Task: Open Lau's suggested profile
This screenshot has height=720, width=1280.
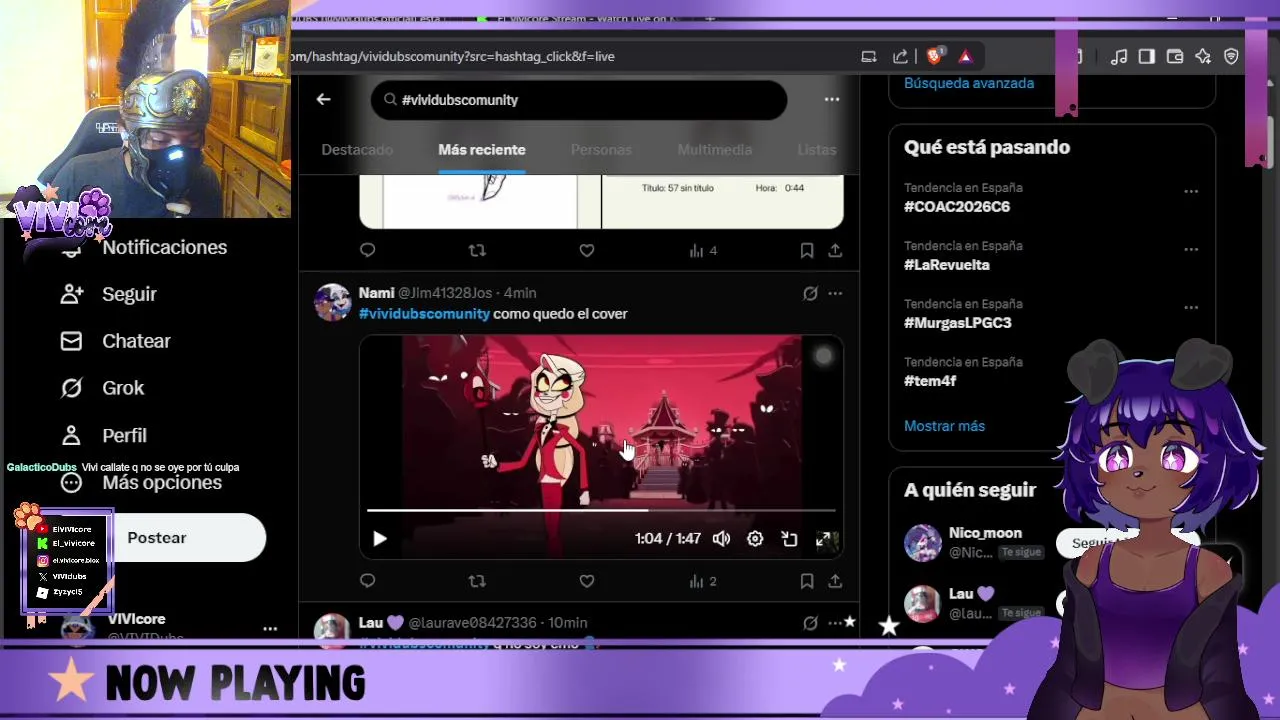Action: click(972, 593)
